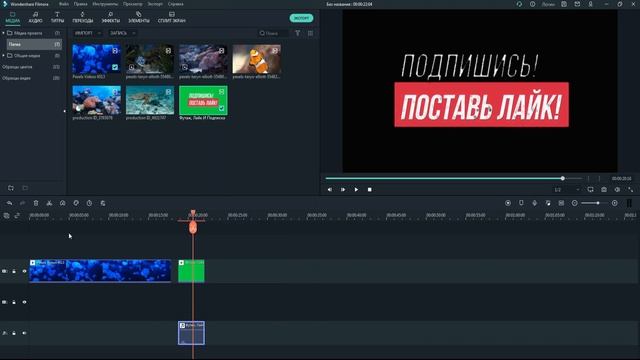Click the stop button in preview
This screenshot has width=640, height=360.
pyautogui.click(x=369, y=189)
